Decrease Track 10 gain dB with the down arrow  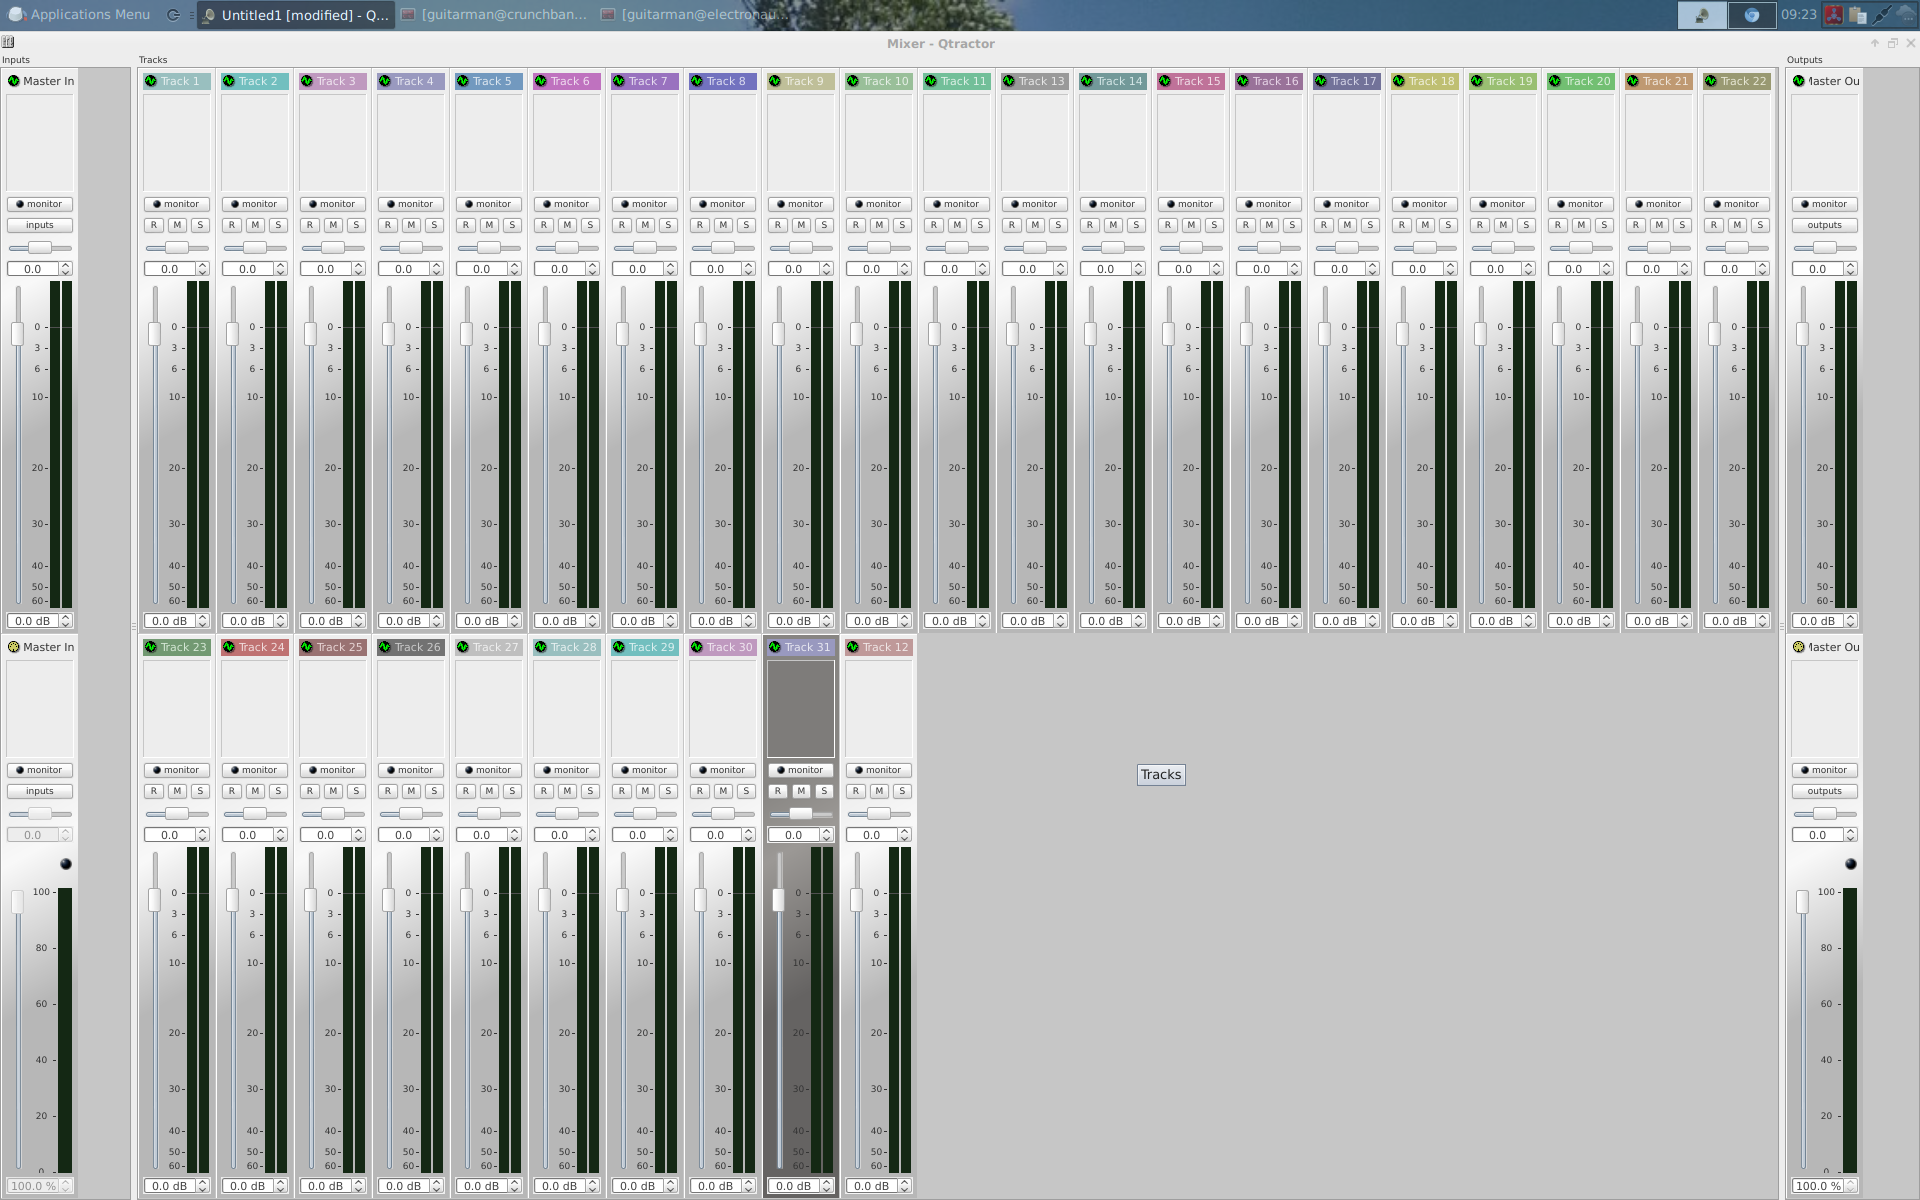(x=905, y=624)
